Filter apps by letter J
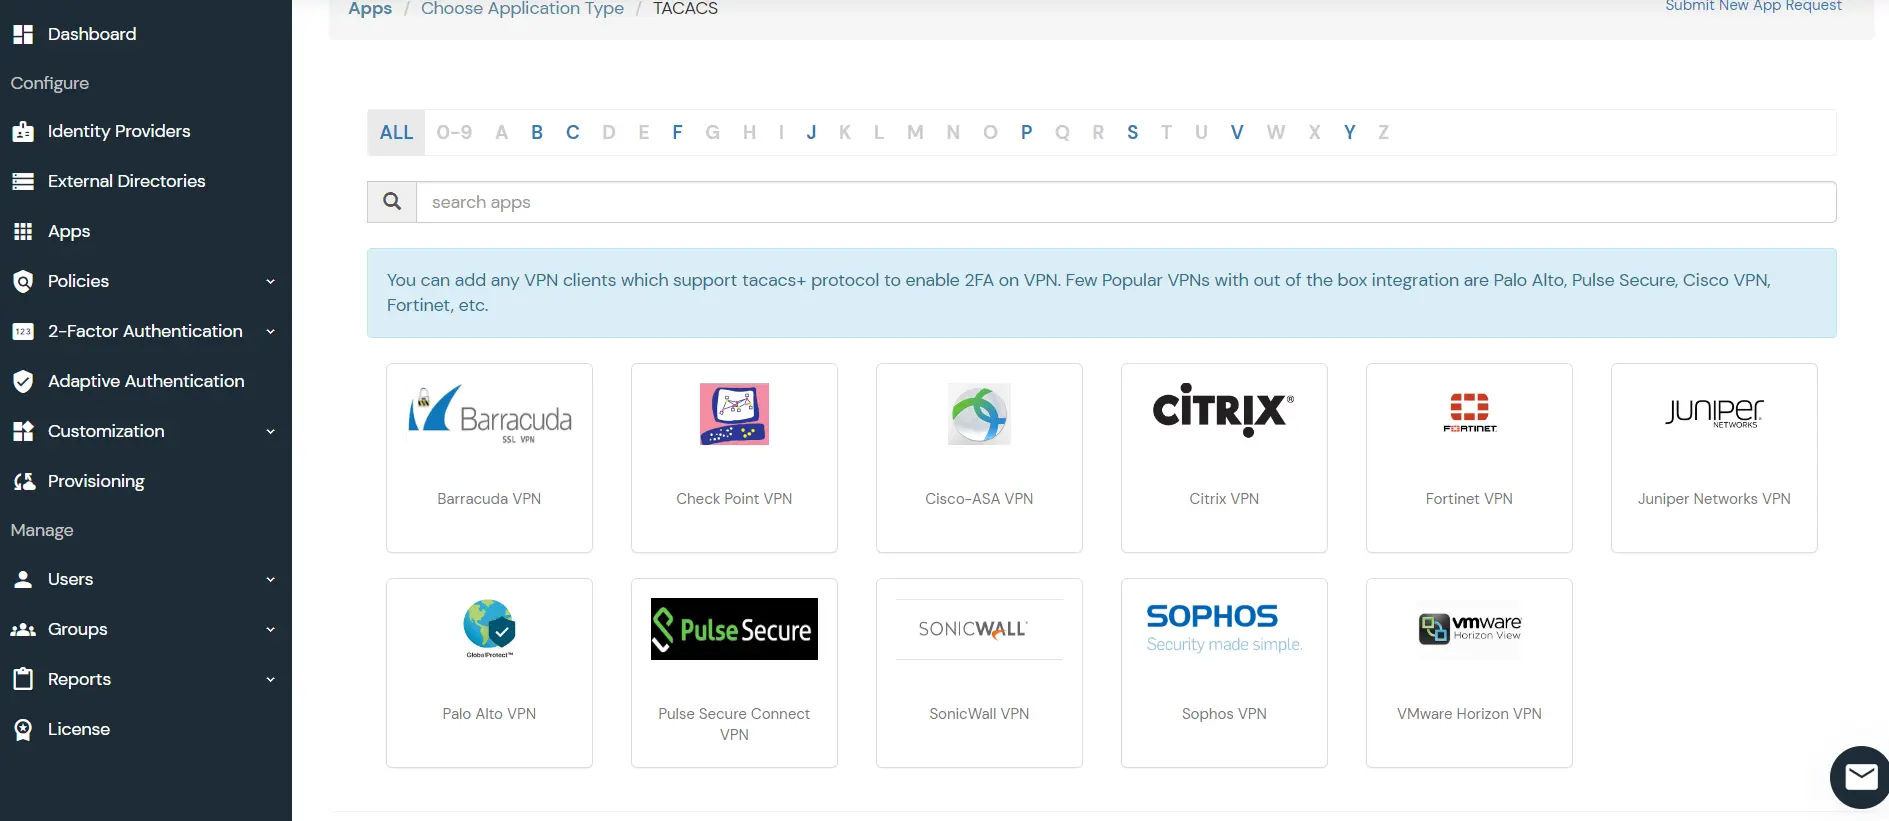The height and width of the screenshot is (821, 1889). 811,132
